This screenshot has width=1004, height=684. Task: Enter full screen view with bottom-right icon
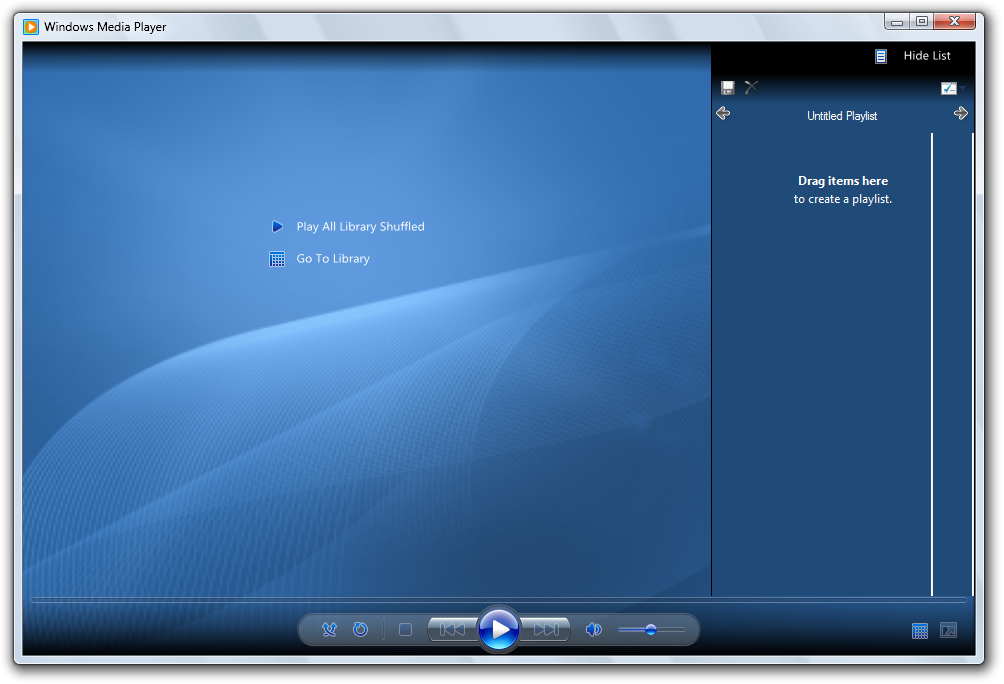click(949, 631)
